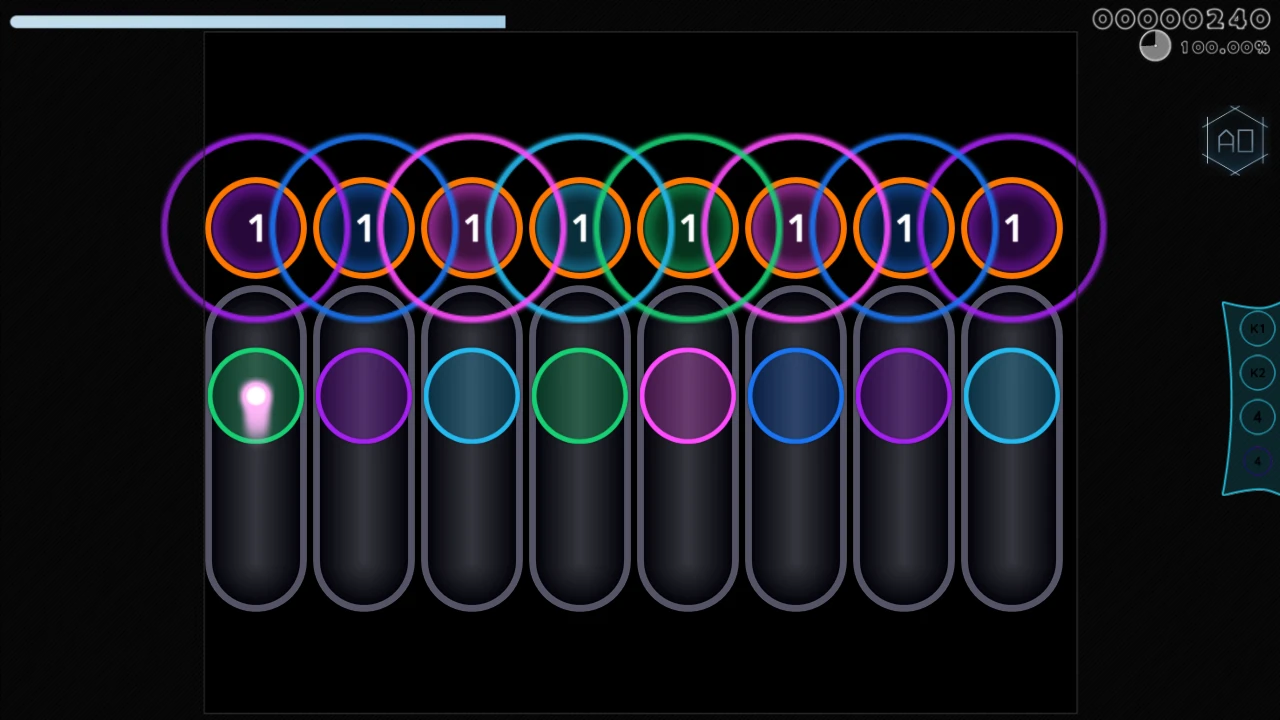Click the score counter showing 00000240
This screenshot has height=720, width=1280.
tap(1181, 19)
